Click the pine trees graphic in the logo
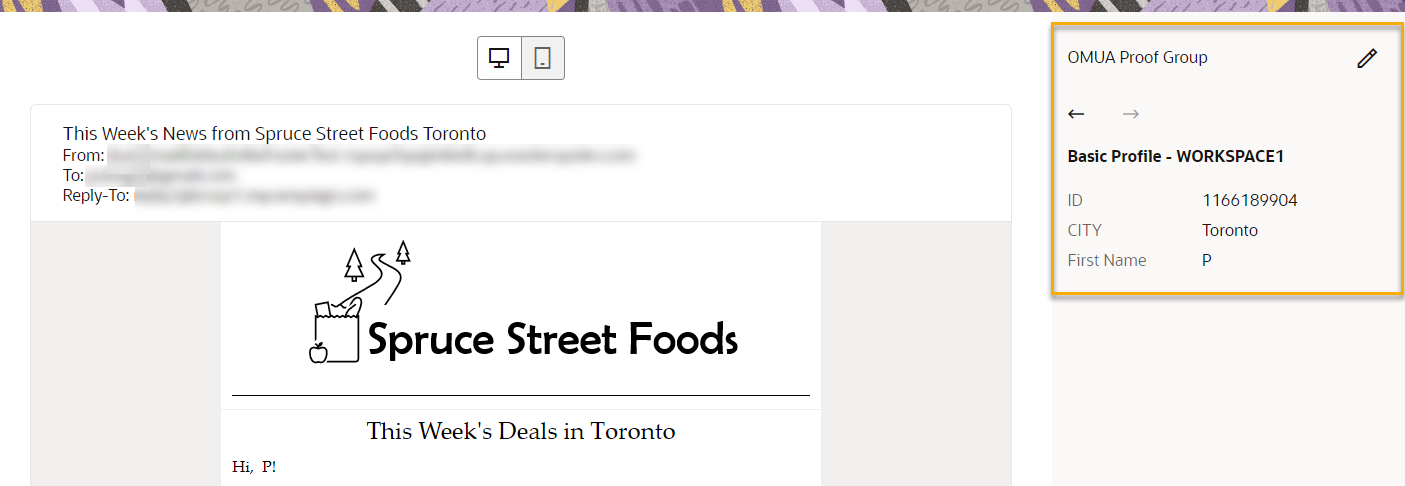The image size is (1405, 486). pos(355,264)
